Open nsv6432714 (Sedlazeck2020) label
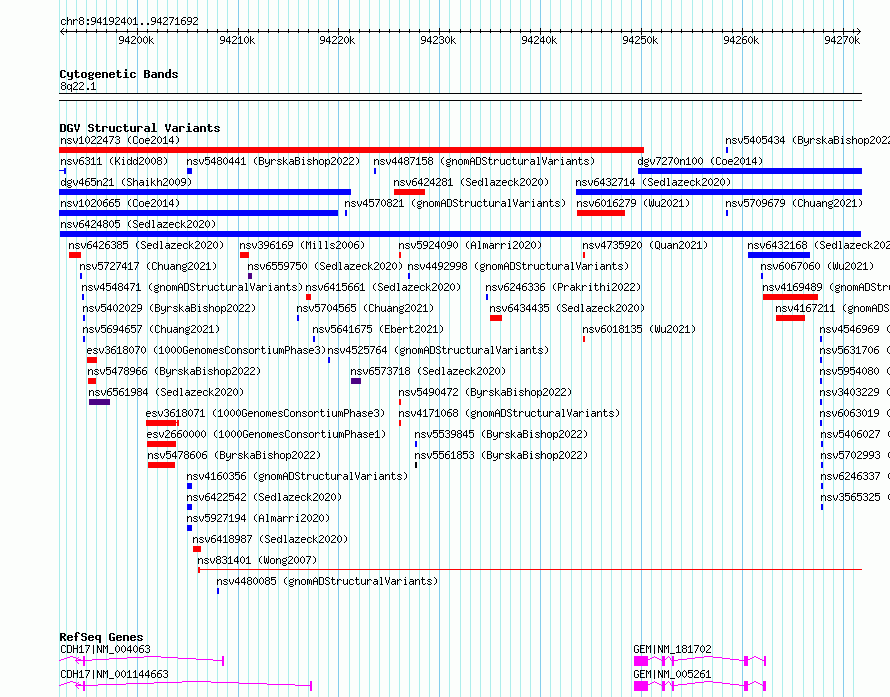Screen dimensions: 890x697 653,182
